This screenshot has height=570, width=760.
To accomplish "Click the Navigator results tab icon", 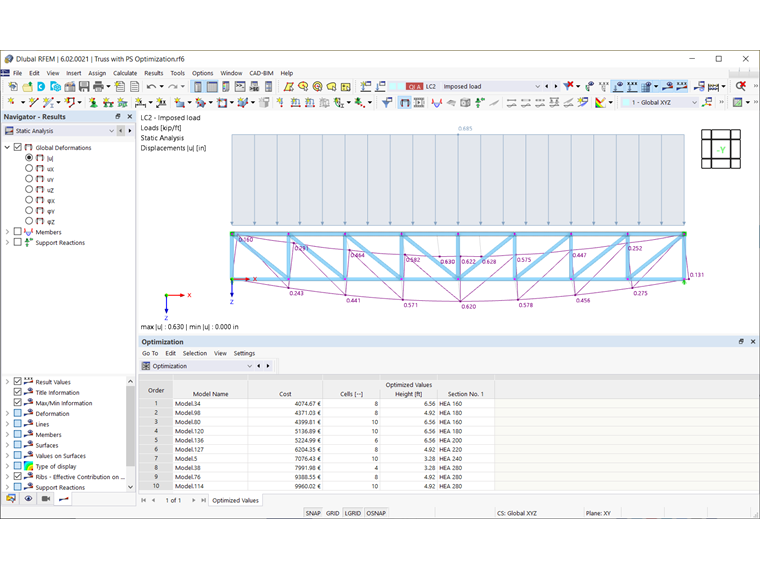I will [63, 498].
